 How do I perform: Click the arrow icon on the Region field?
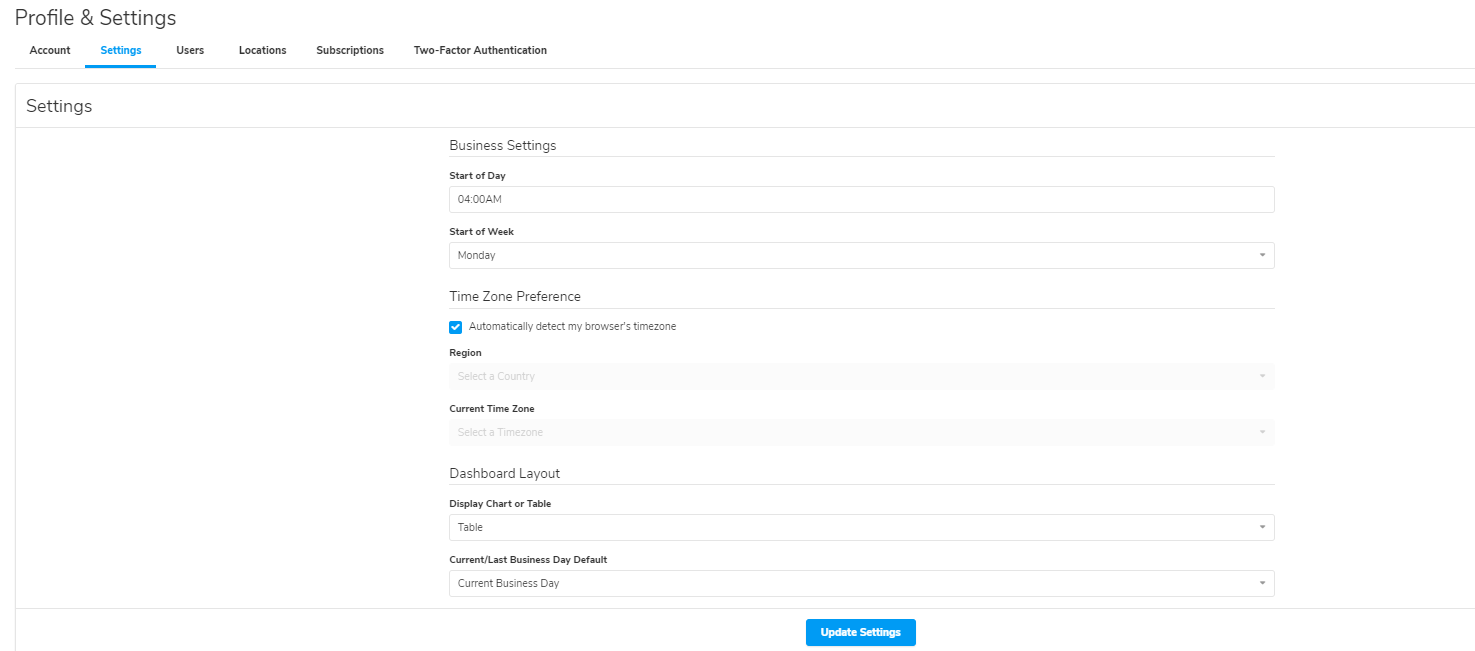(1262, 376)
